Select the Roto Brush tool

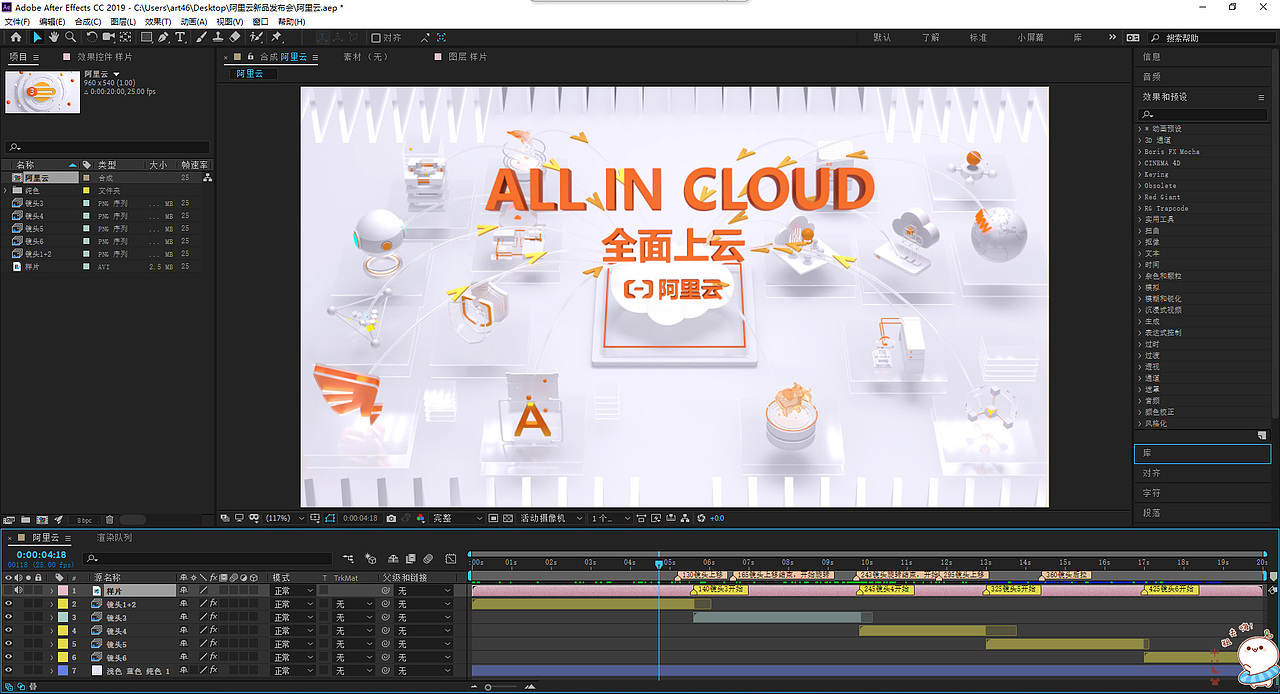tap(255, 37)
